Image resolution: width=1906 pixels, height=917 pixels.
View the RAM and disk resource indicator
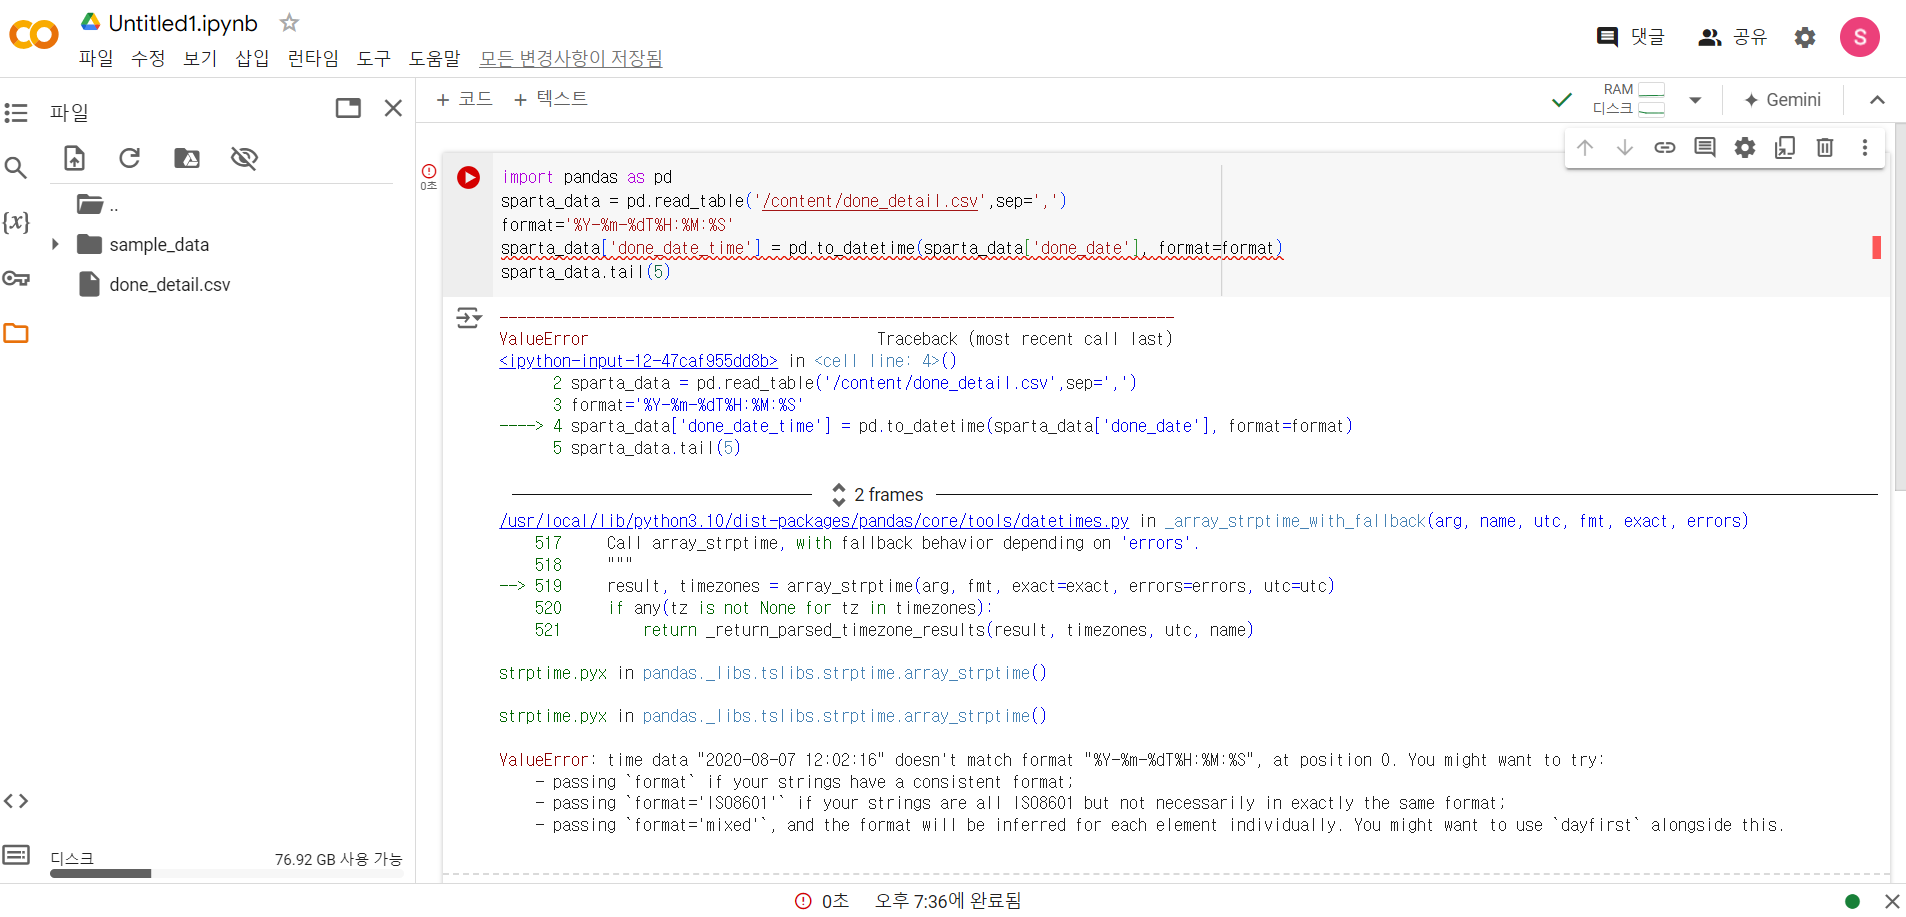pos(1629,99)
